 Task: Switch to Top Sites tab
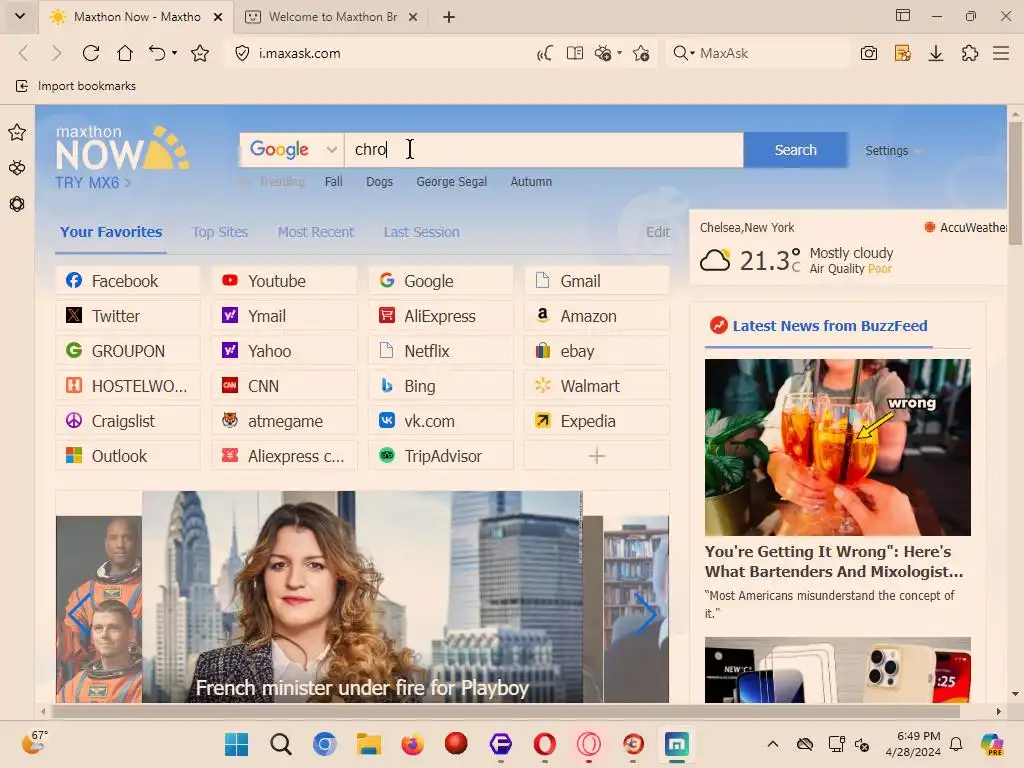[220, 232]
